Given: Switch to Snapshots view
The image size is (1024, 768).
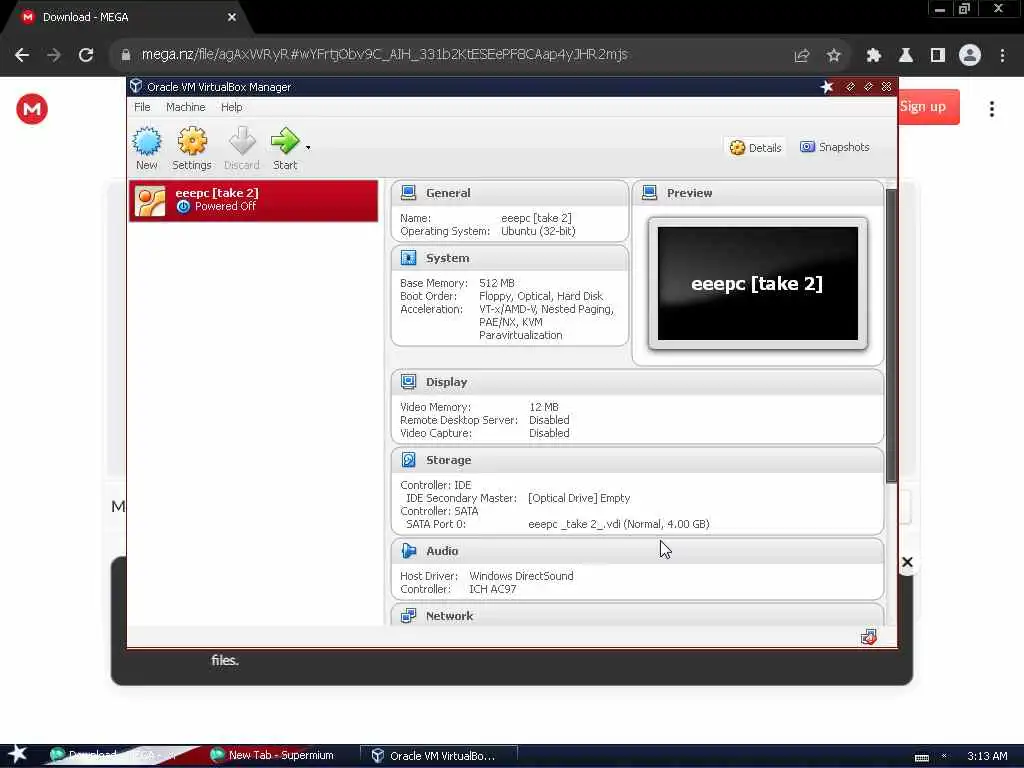Looking at the screenshot, I should coord(835,147).
